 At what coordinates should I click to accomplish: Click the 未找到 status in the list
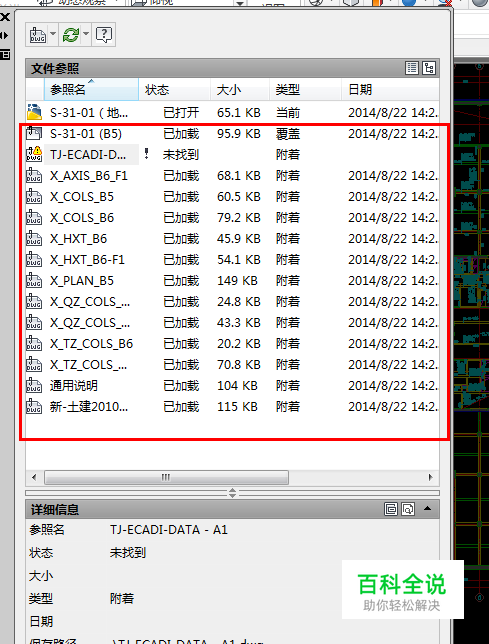[x=181, y=154]
